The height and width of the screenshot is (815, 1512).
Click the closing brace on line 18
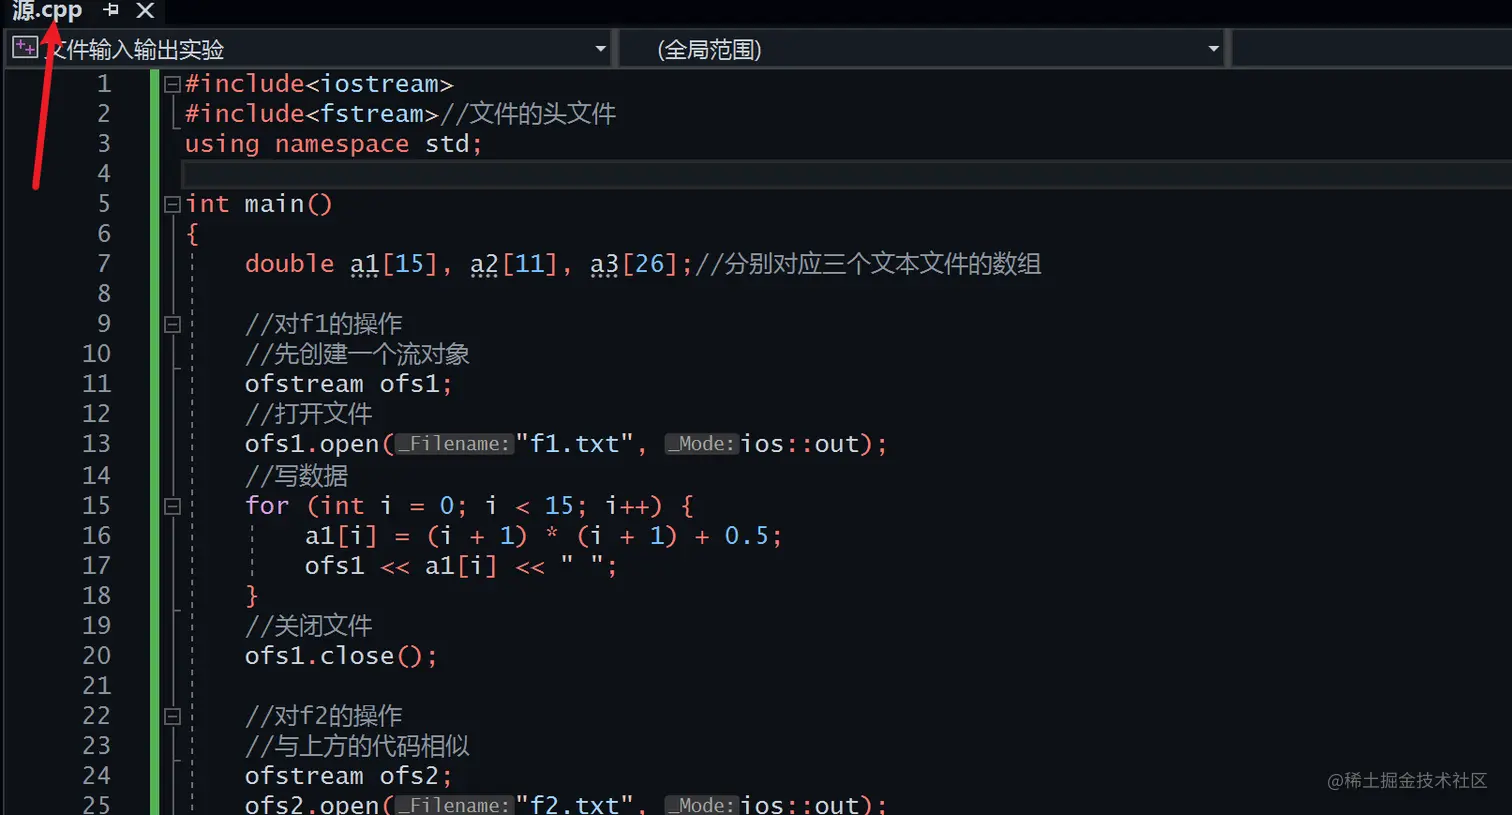(x=252, y=596)
